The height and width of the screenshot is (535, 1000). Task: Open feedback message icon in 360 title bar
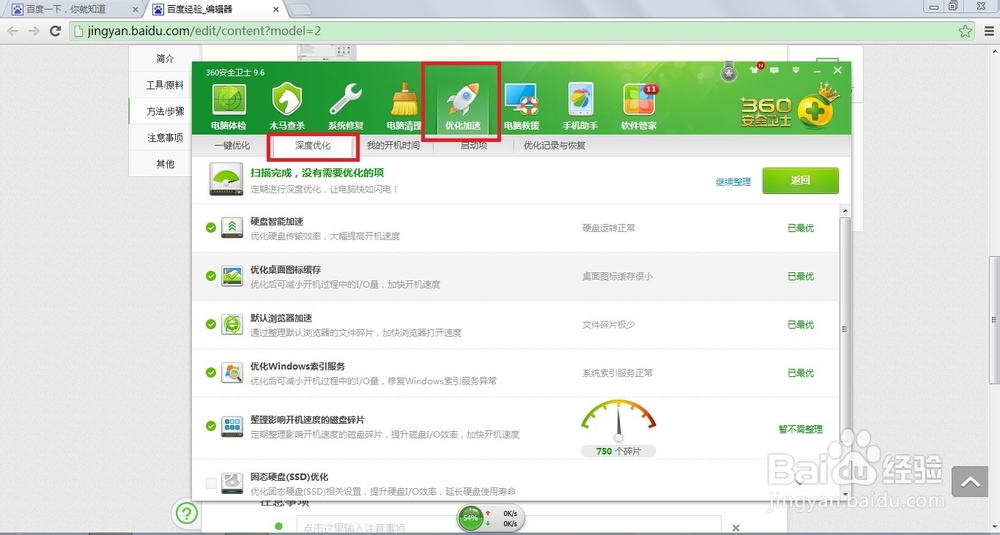[774, 70]
